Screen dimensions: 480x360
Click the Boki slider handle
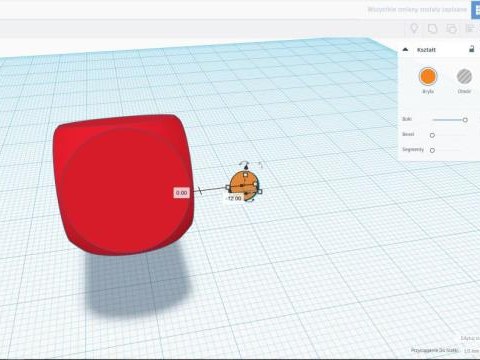[x=465, y=120]
